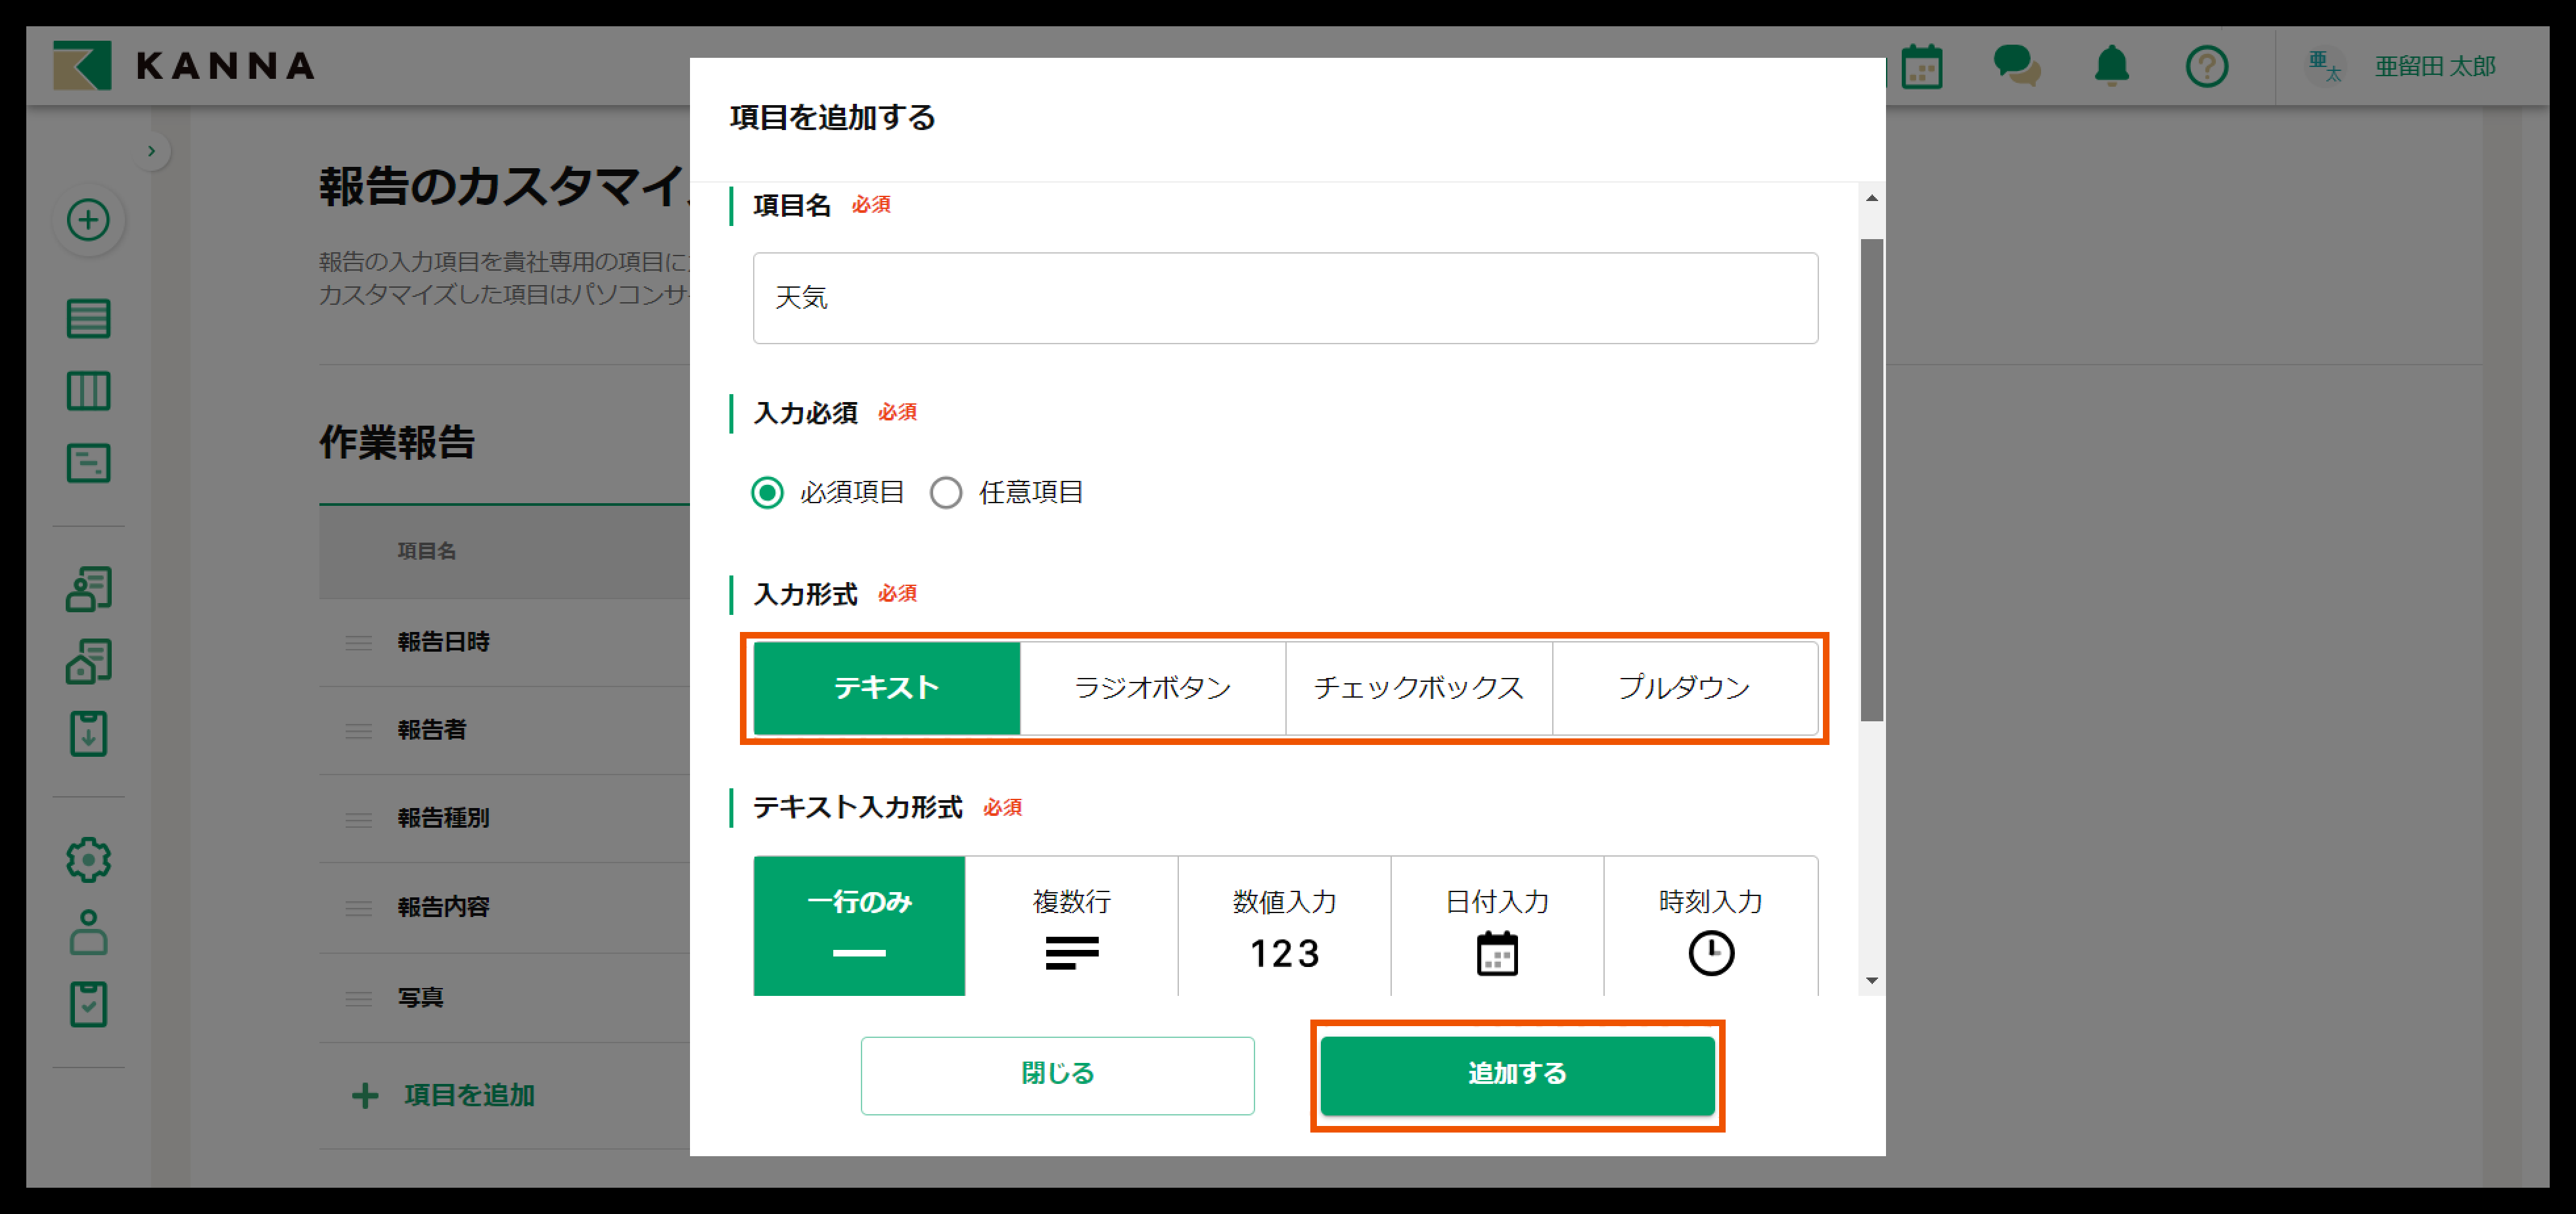Image resolution: width=2576 pixels, height=1214 pixels.
Task: Switch input format to チェックボックス
Action: click(x=1418, y=687)
